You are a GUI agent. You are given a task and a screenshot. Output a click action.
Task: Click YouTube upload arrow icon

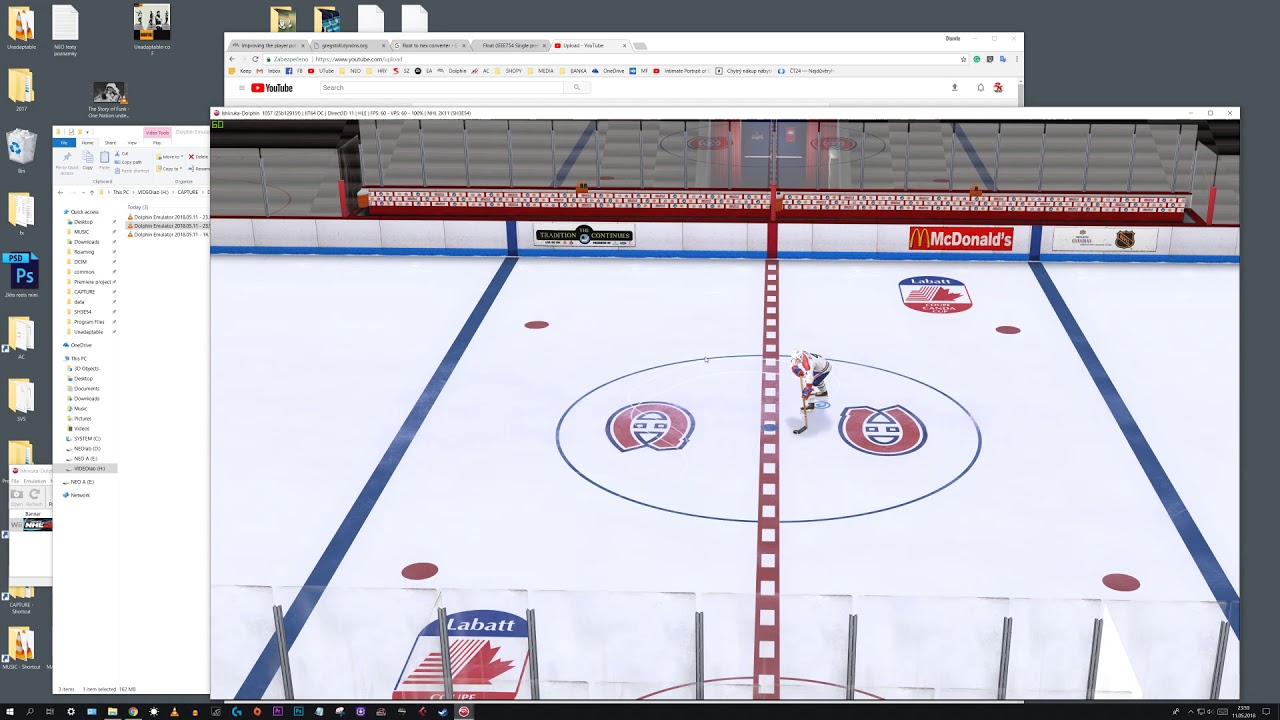click(x=954, y=88)
